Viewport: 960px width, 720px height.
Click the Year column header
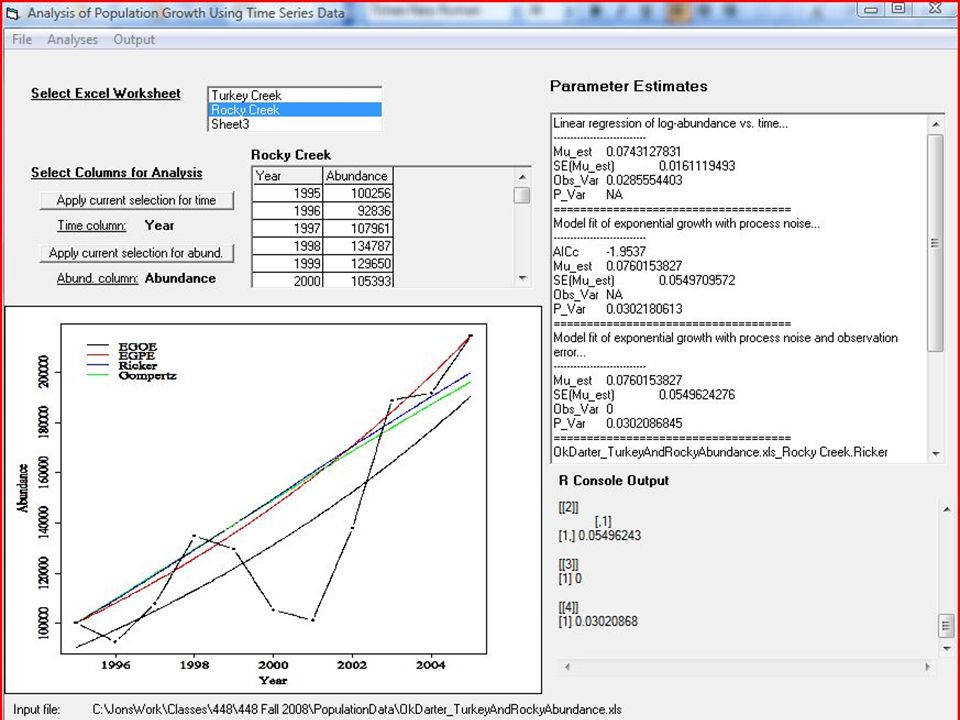click(287, 176)
